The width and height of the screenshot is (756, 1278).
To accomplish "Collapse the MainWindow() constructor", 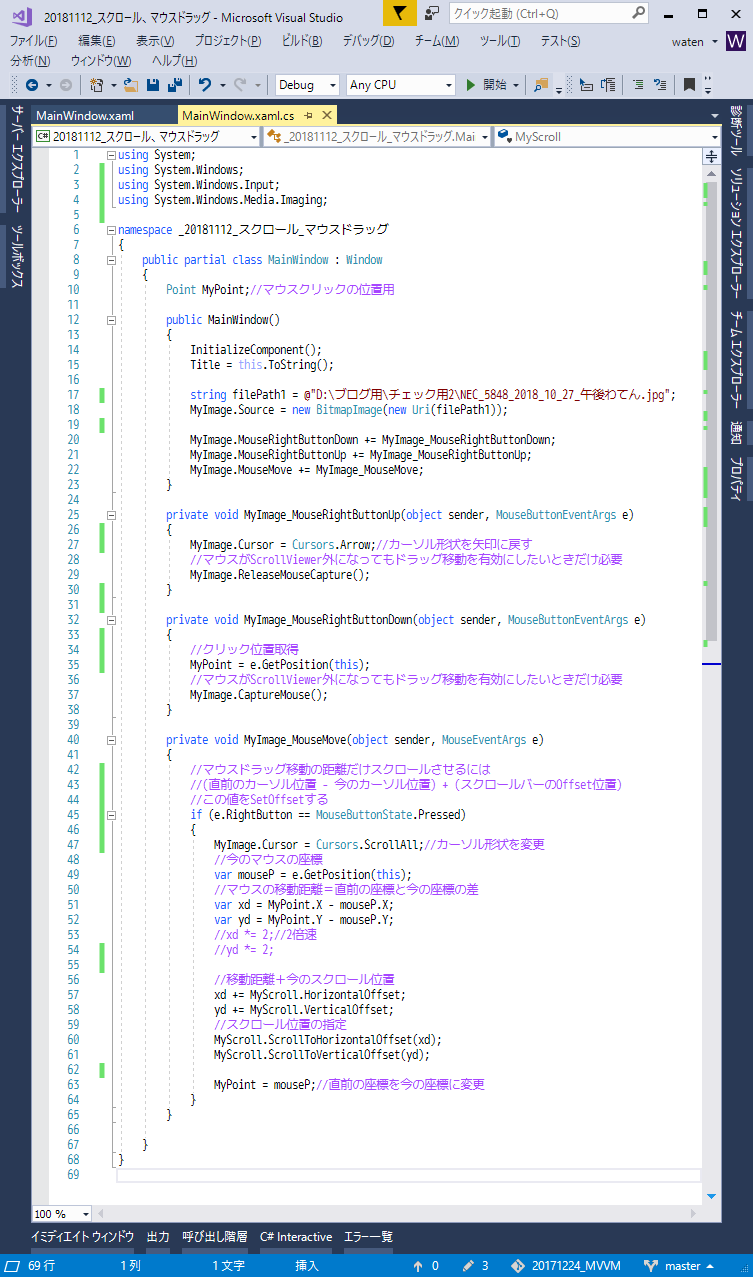I will click(x=111, y=320).
